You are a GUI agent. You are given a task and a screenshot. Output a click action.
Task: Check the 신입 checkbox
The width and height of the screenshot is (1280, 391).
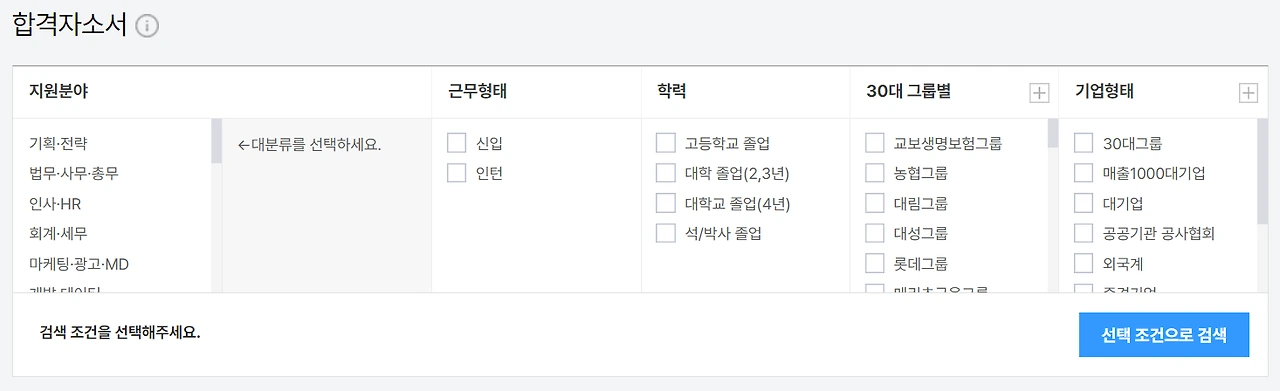pyautogui.click(x=457, y=143)
